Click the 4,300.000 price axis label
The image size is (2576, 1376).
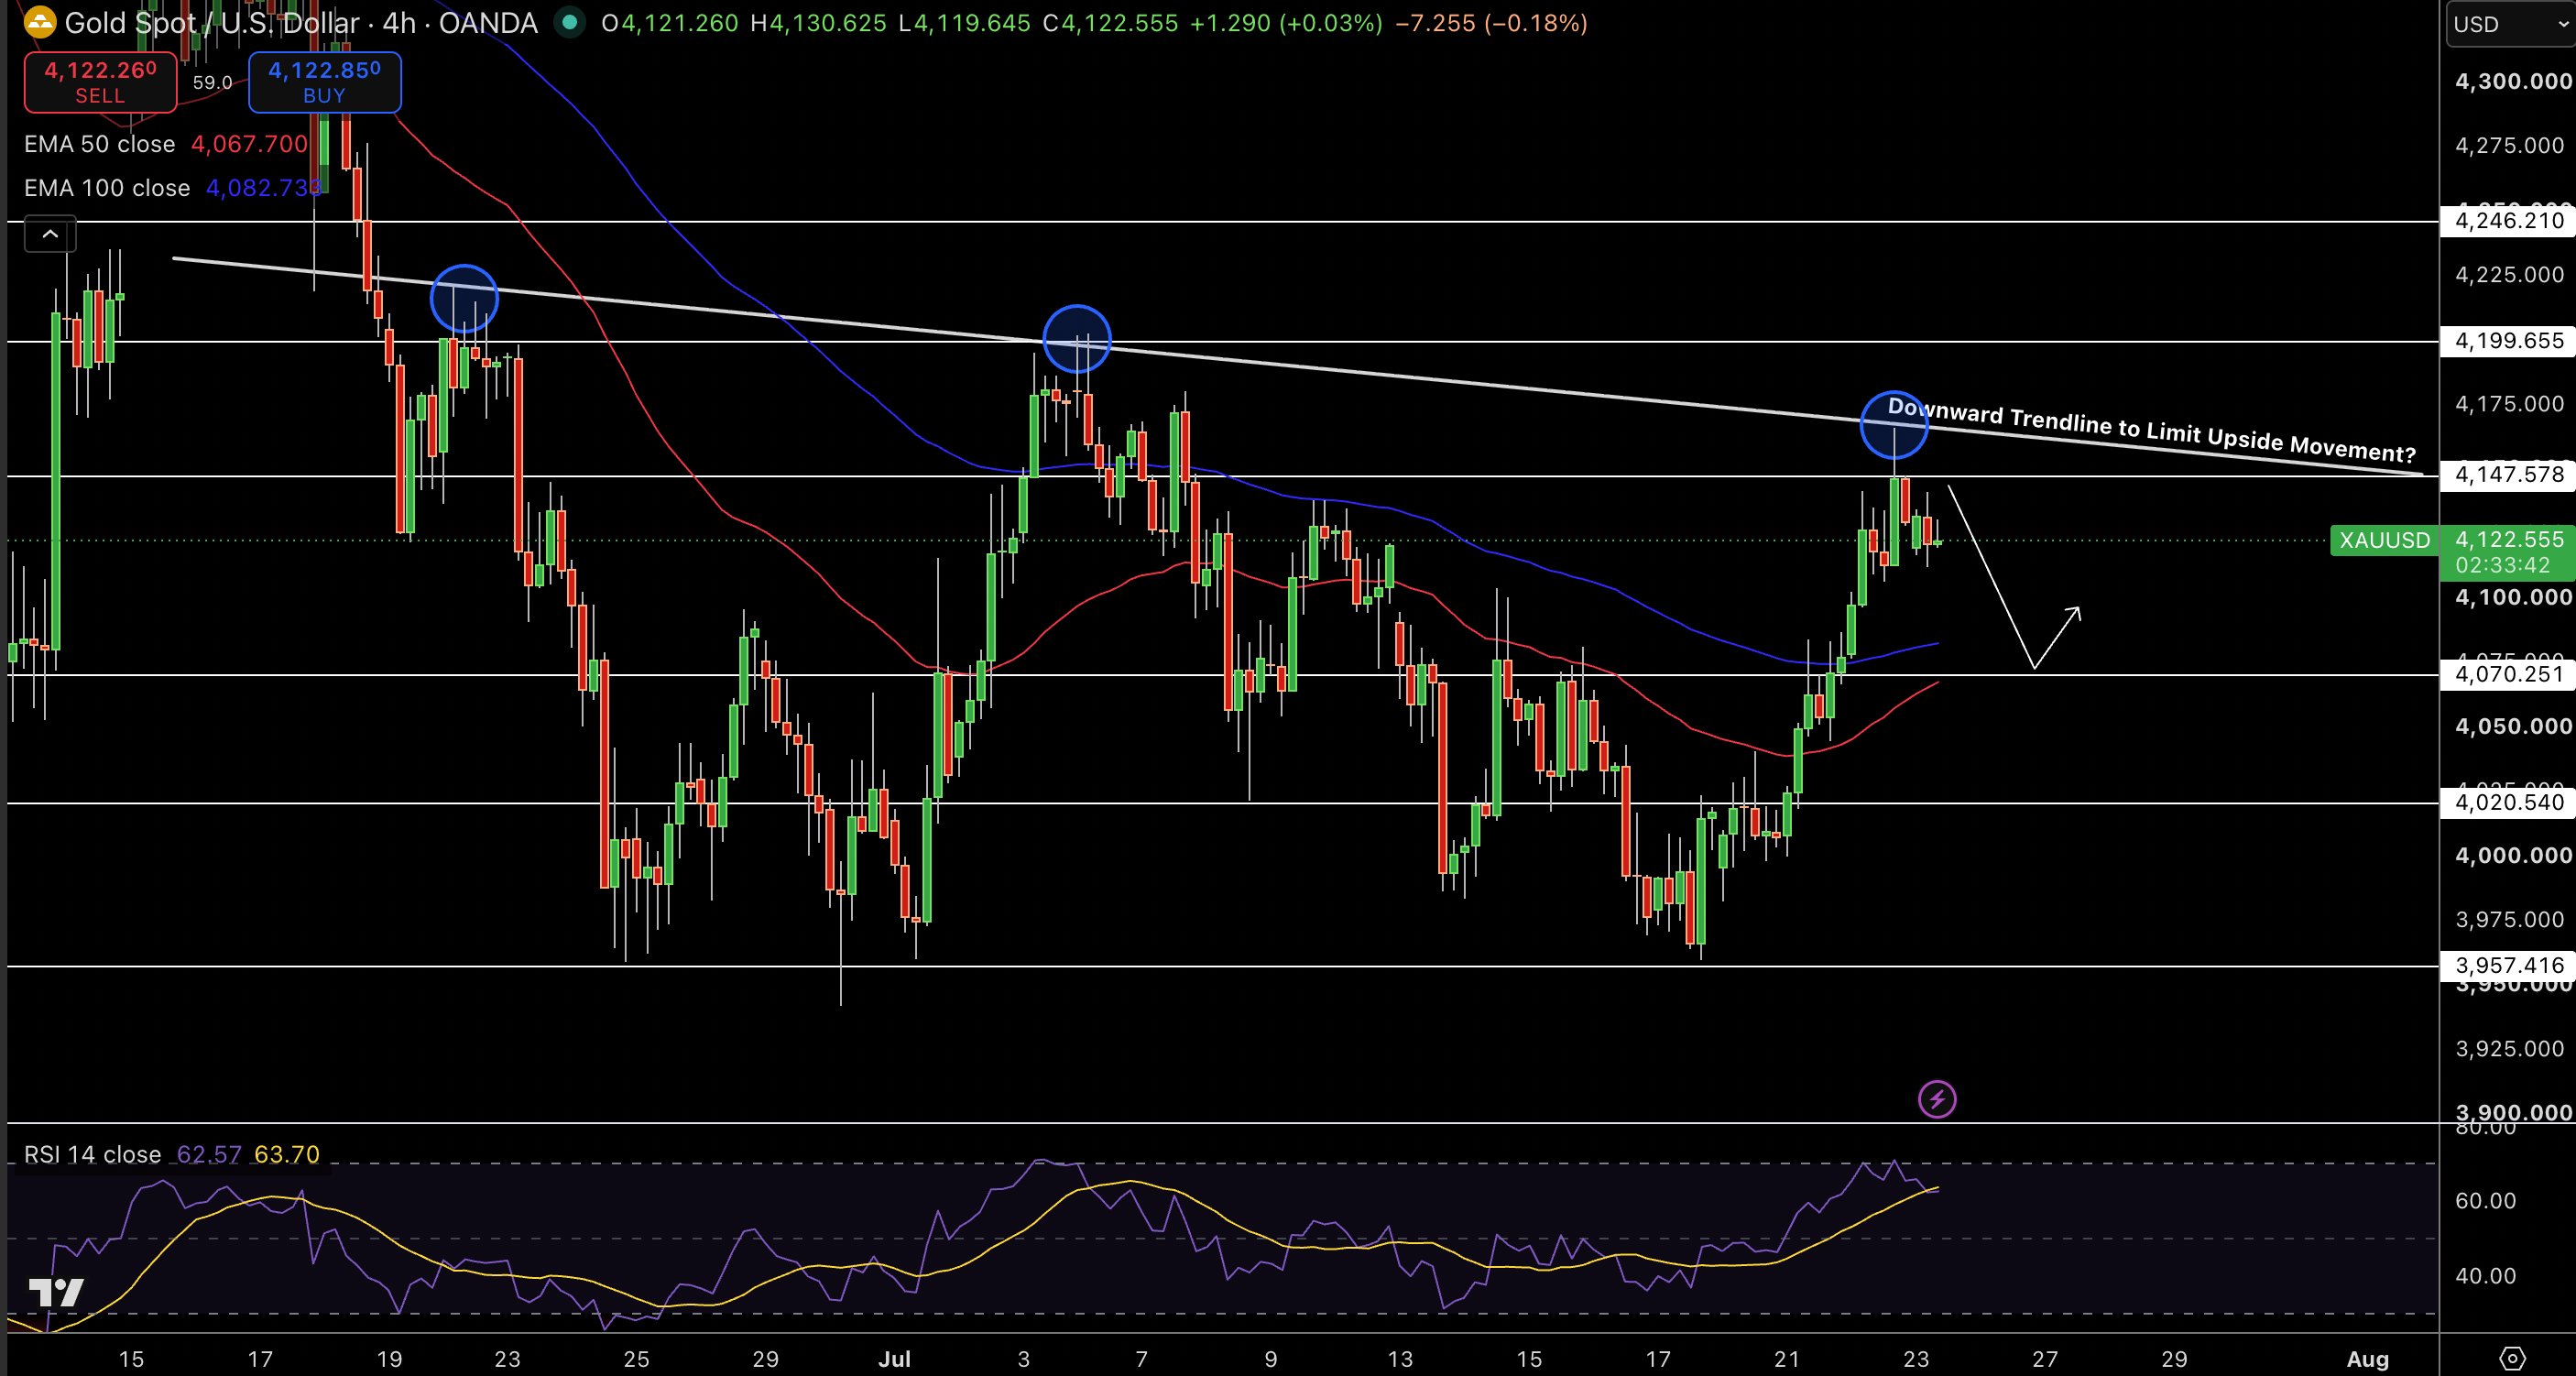coord(2513,81)
